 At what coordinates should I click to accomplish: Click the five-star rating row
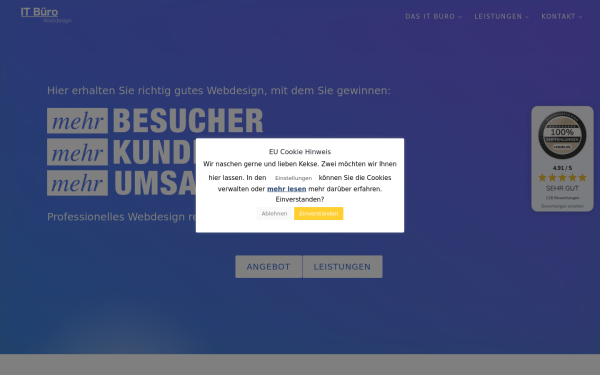[562, 178]
